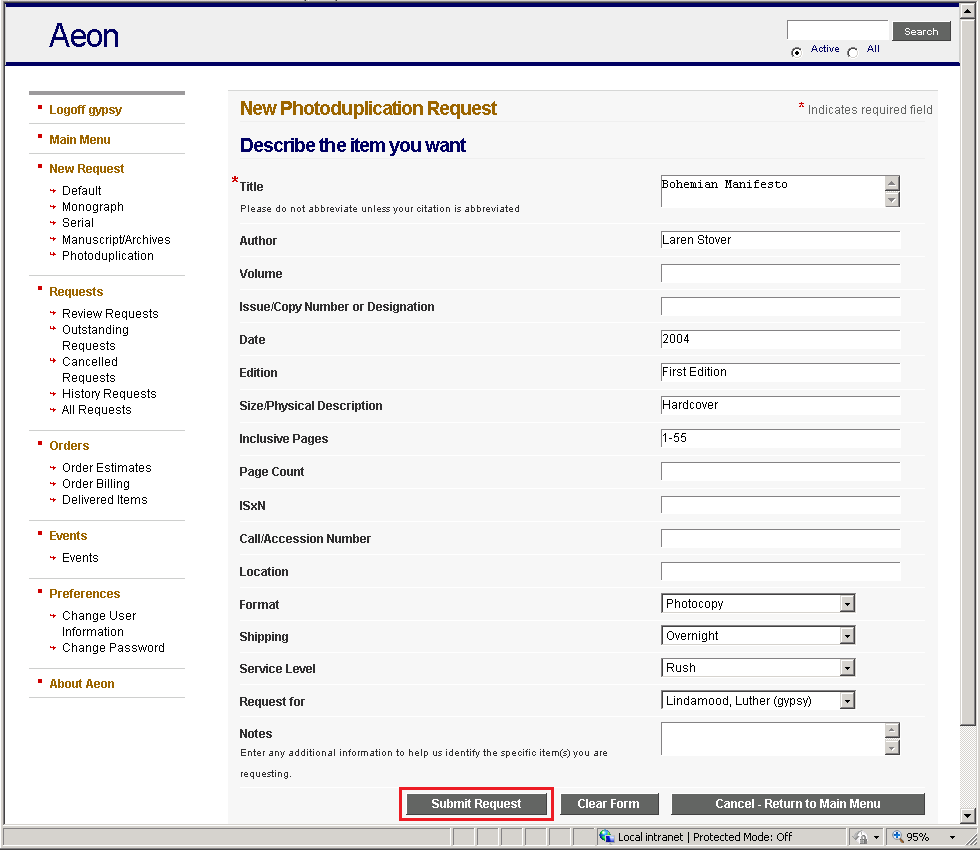The width and height of the screenshot is (980, 850).
Task: Open Photoduplication under New Request
Action: click(x=107, y=255)
